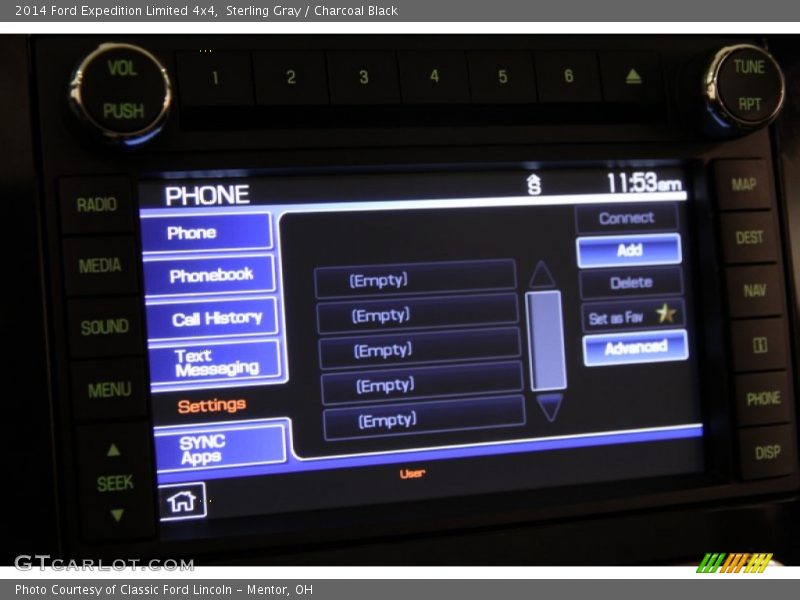Push the PHONE hard button

pyautogui.click(x=763, y=398)
